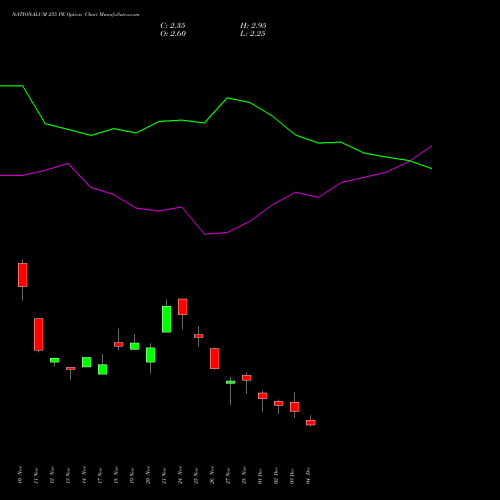Image resolution: width=500 pixels, height=500 pixels.
Task: Click the 18 Nov date label
Action: [116, 475]
